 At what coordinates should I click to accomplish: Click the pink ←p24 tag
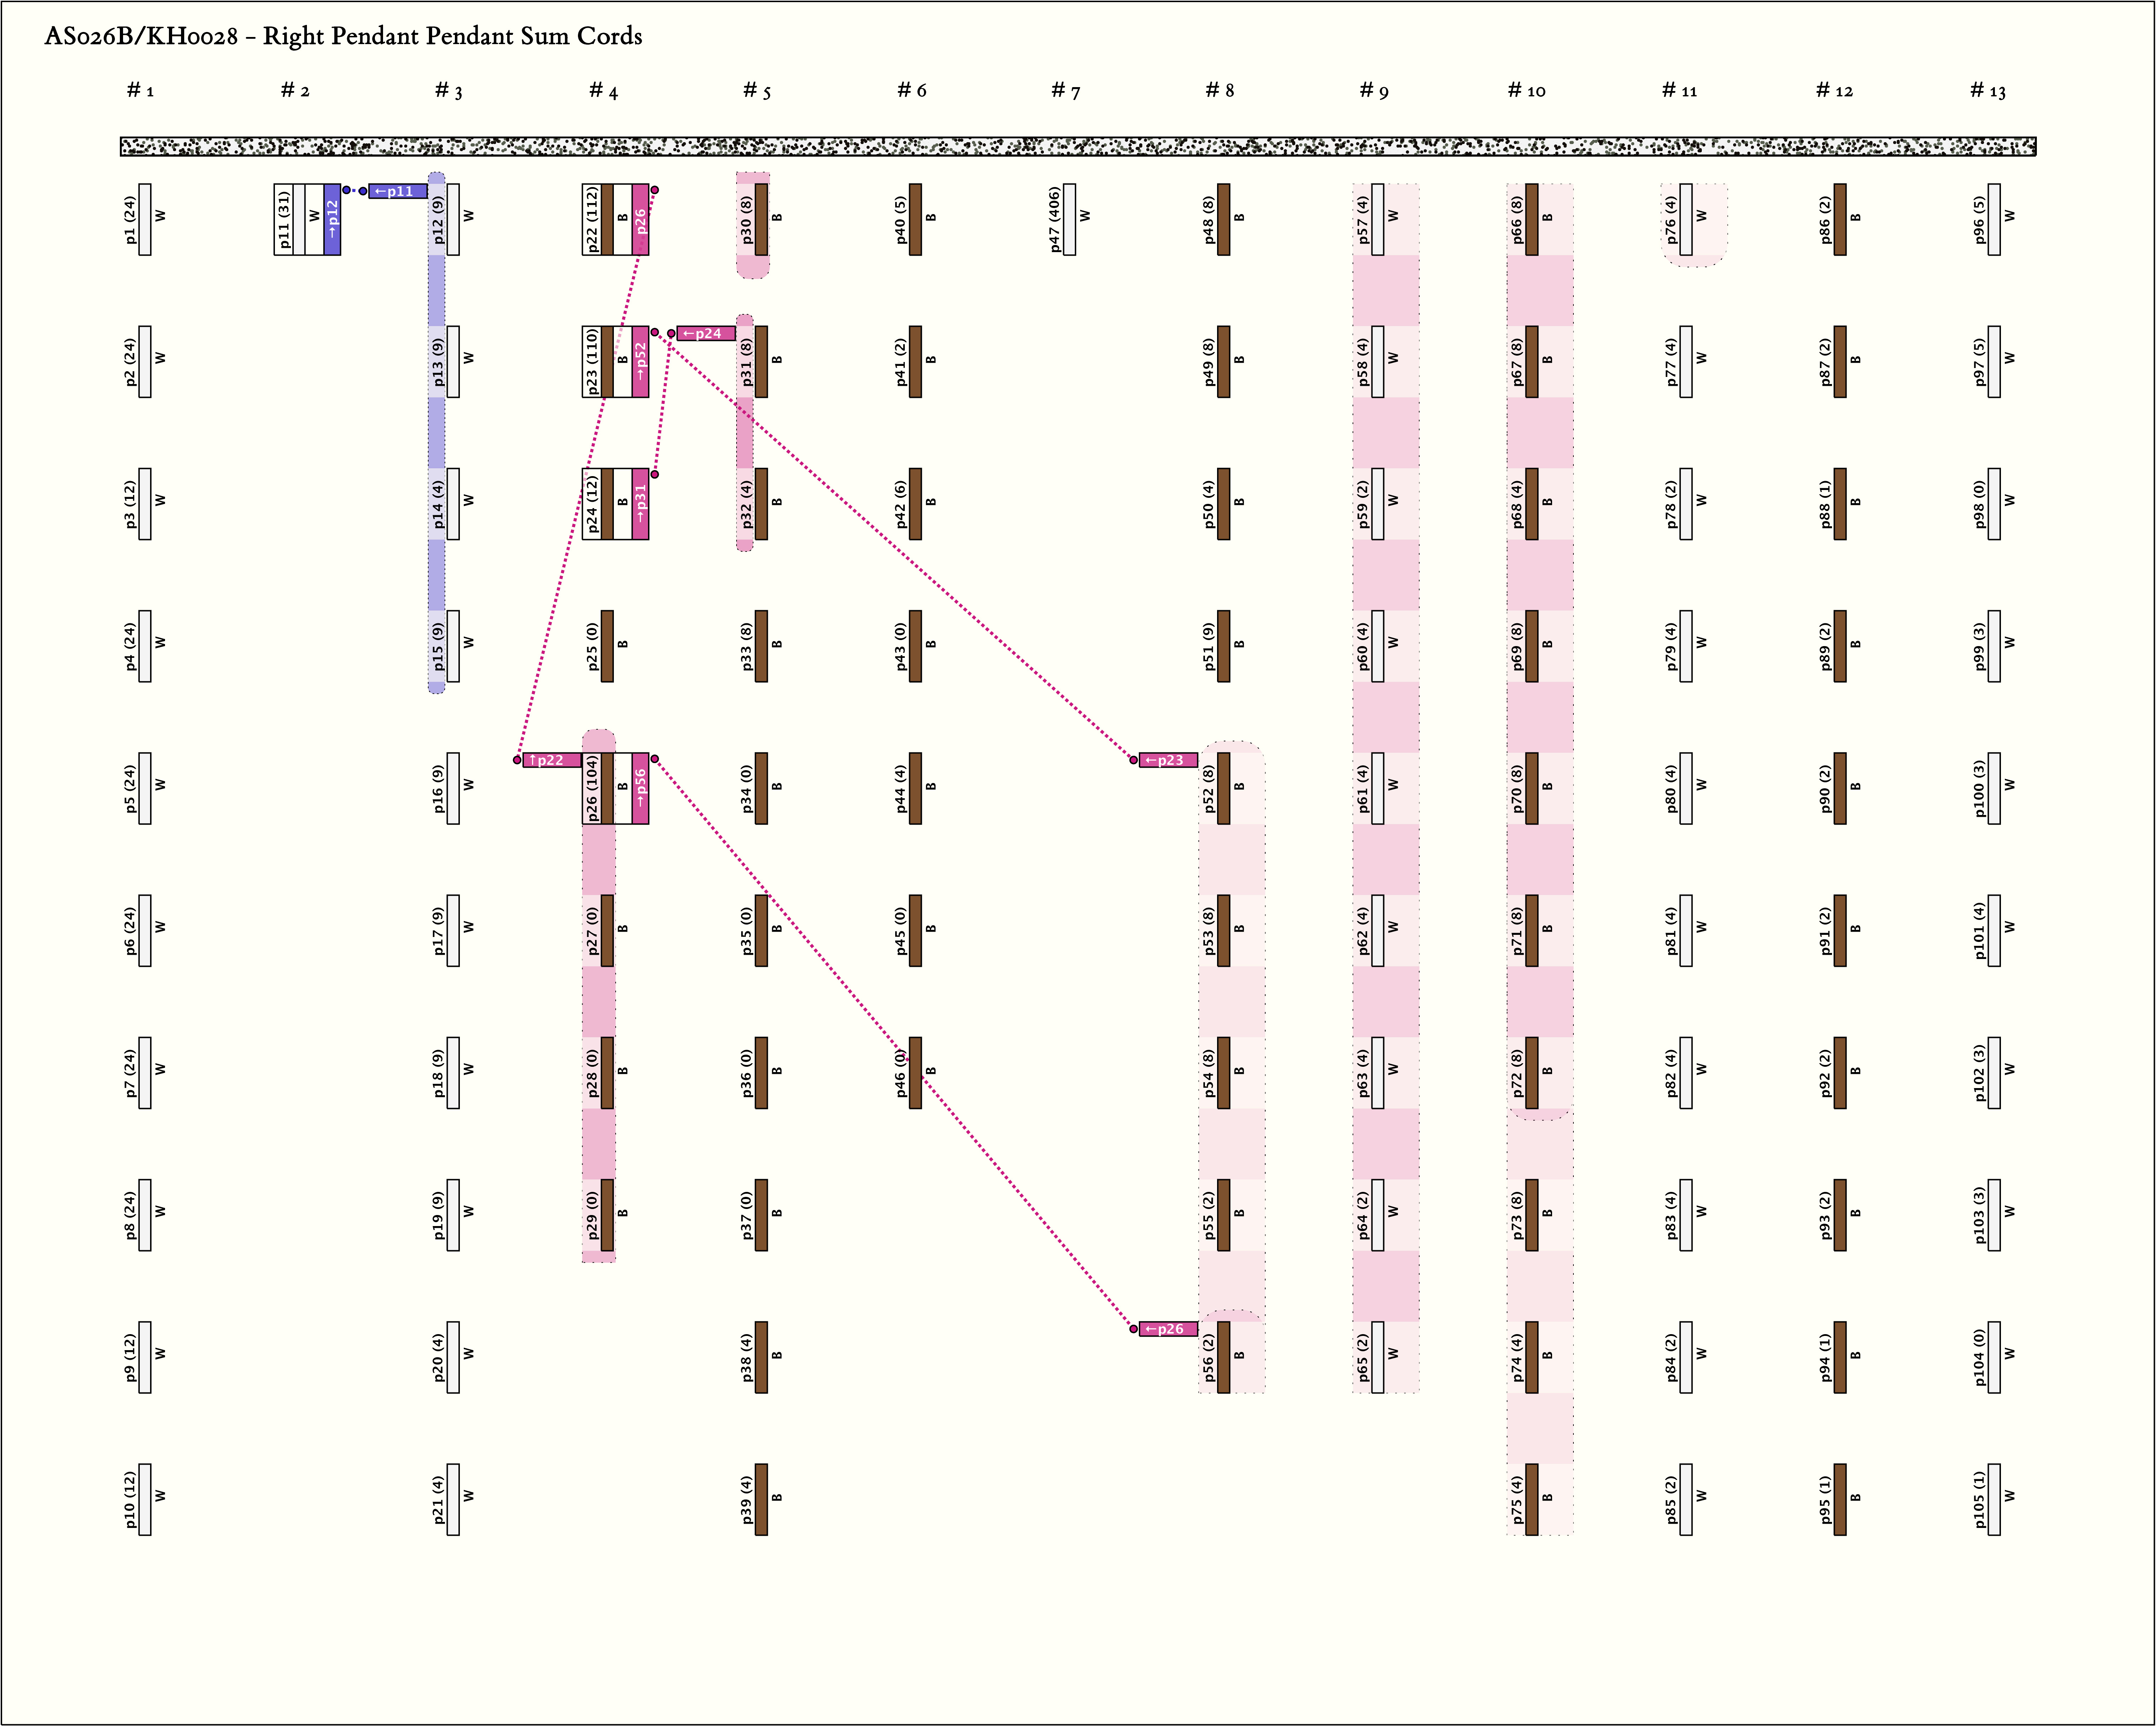pos(706,333)
